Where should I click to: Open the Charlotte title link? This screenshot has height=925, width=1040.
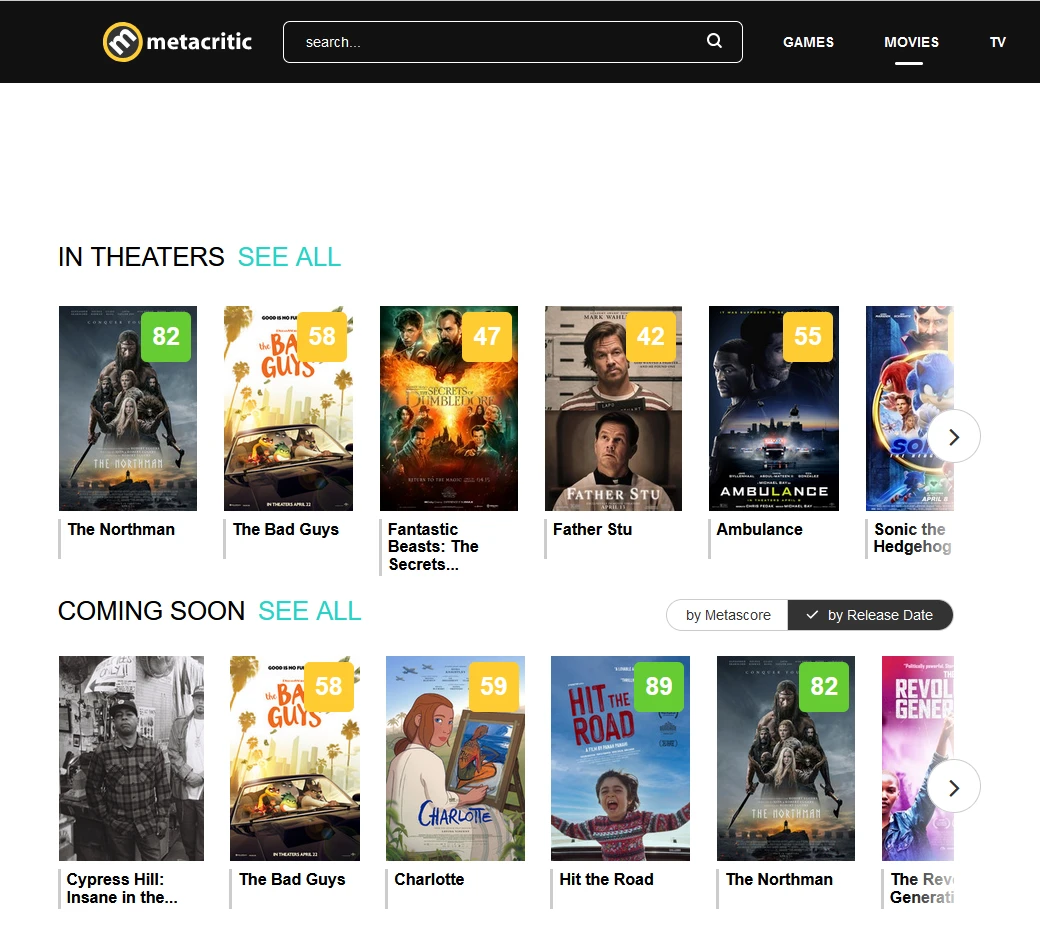pyautogui.click(x=429, y=879)
